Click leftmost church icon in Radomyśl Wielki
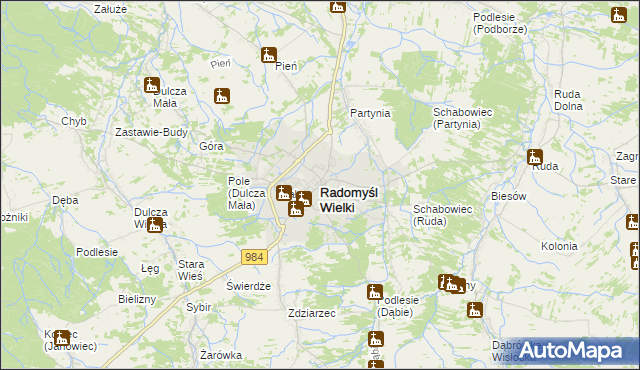Screen dimensions: 640x370 tap(284, 193)
